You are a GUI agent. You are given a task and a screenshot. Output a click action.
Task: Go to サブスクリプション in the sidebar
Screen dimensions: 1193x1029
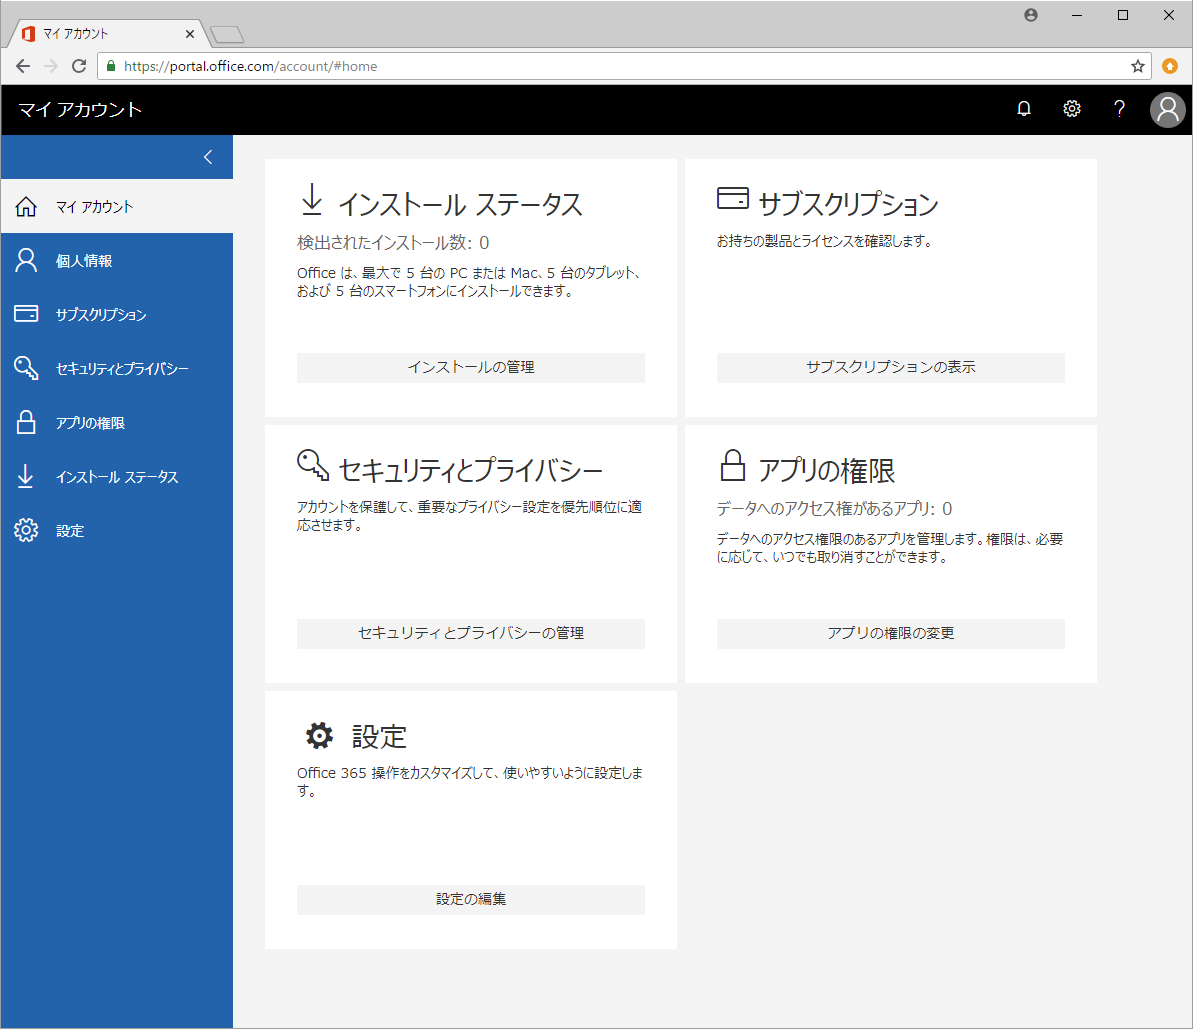pyautogui.click(x=101, y=315)
